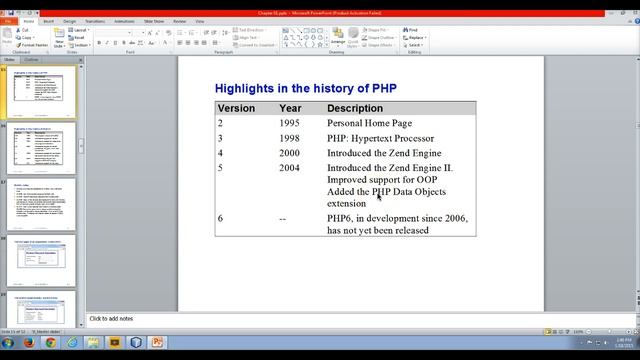Screen dimensions: 640x360
Task: Click Convert to SmartArt button
Action: pyautogui.click(x=254, y=45)
